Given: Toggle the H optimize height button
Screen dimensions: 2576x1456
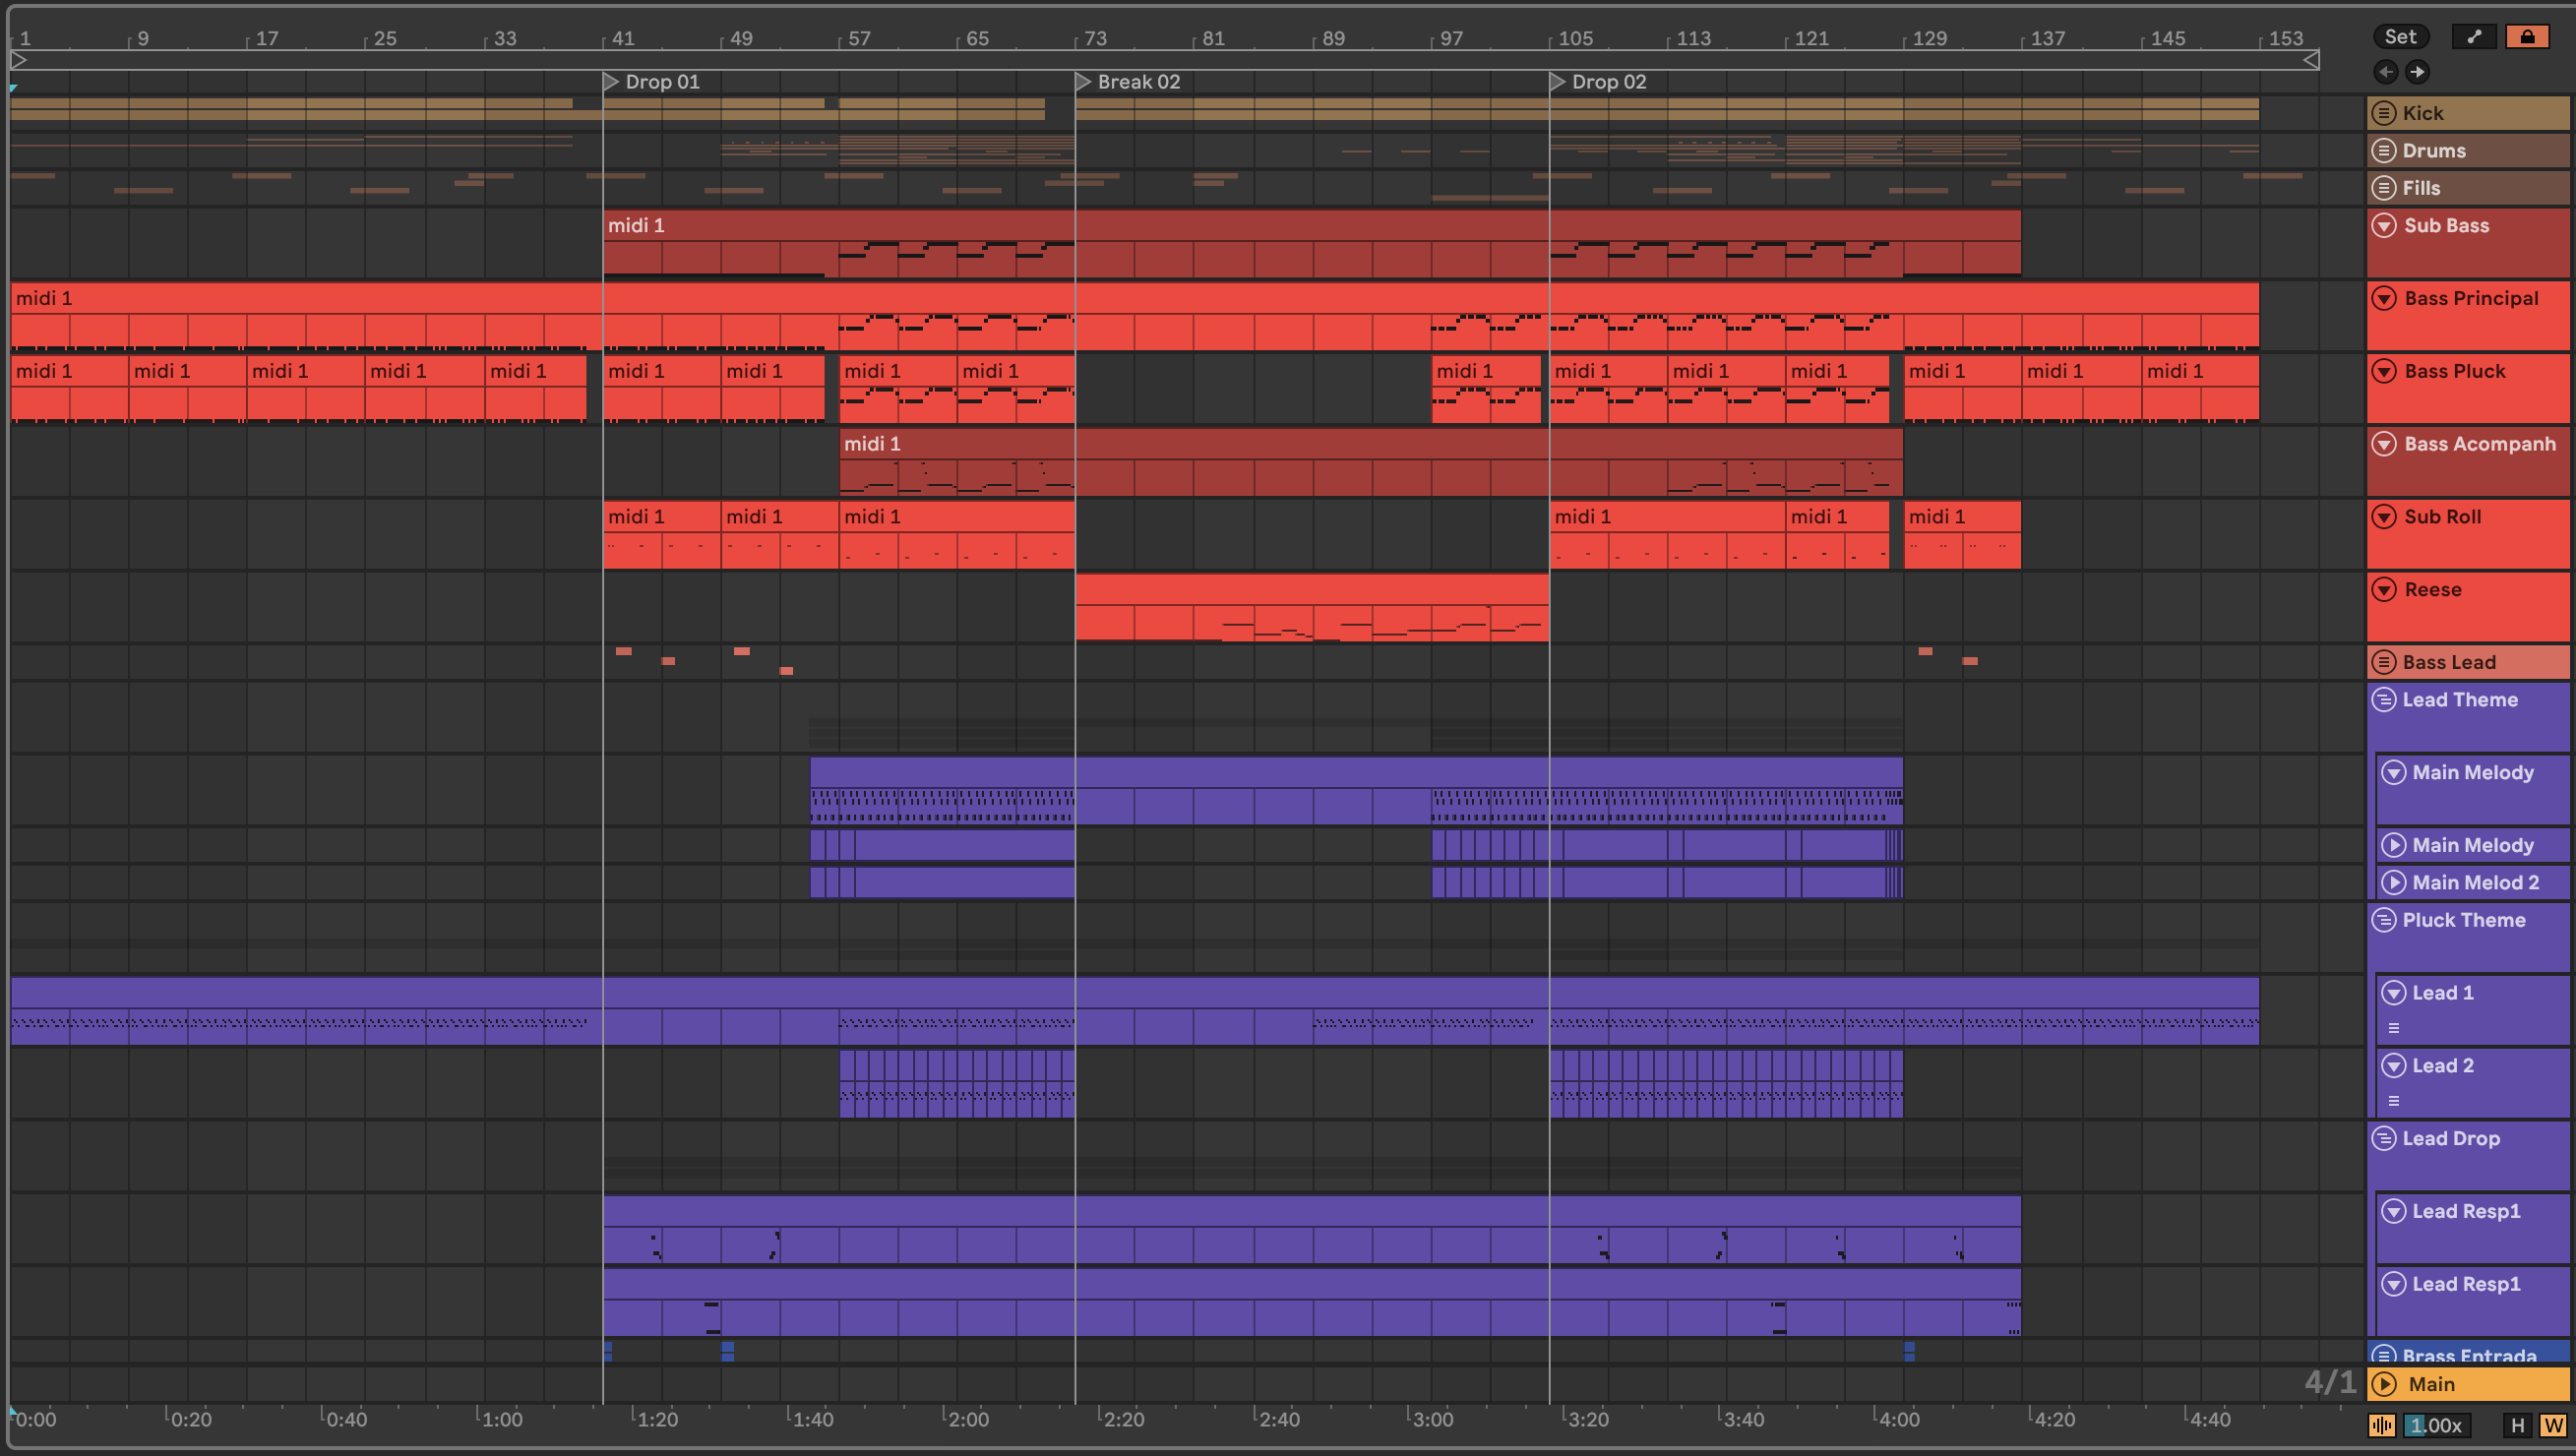Looking at the screenshot, I should point(2517,1425).
